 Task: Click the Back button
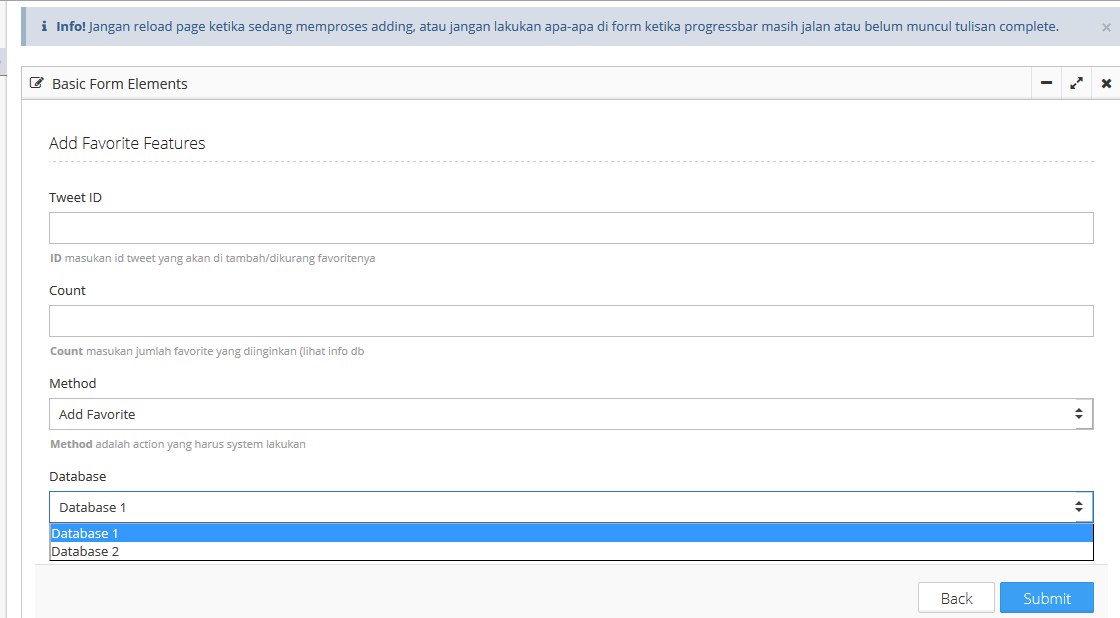(x=956, y=597)
